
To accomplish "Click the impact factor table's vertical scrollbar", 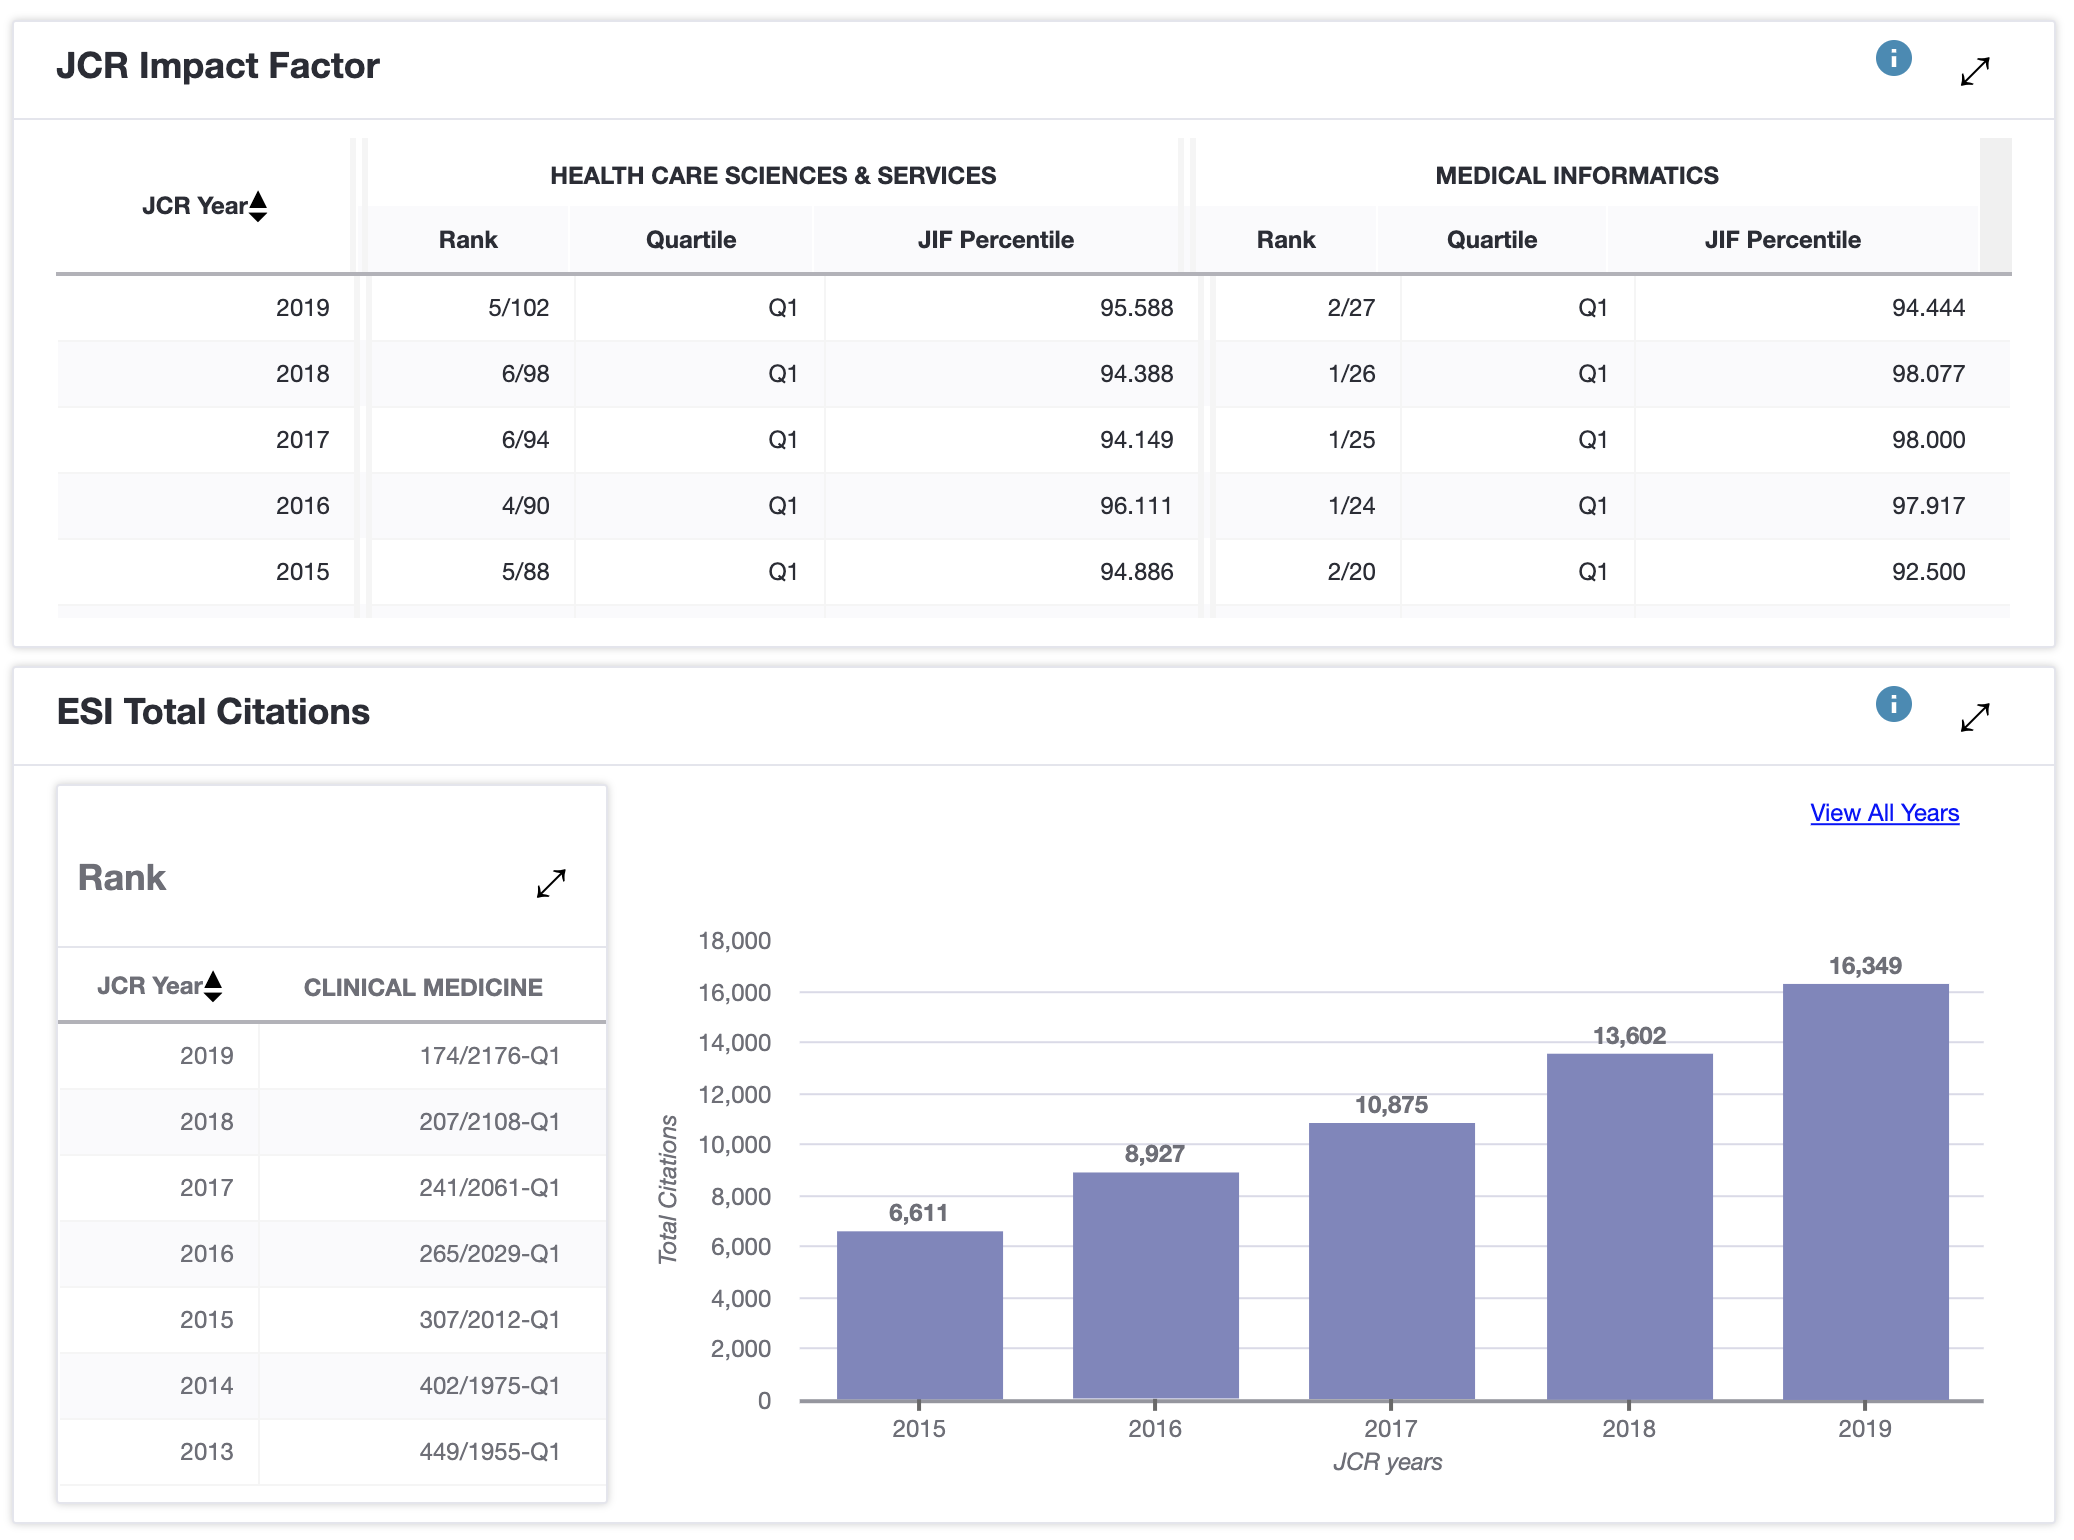I will [1994, 205].
